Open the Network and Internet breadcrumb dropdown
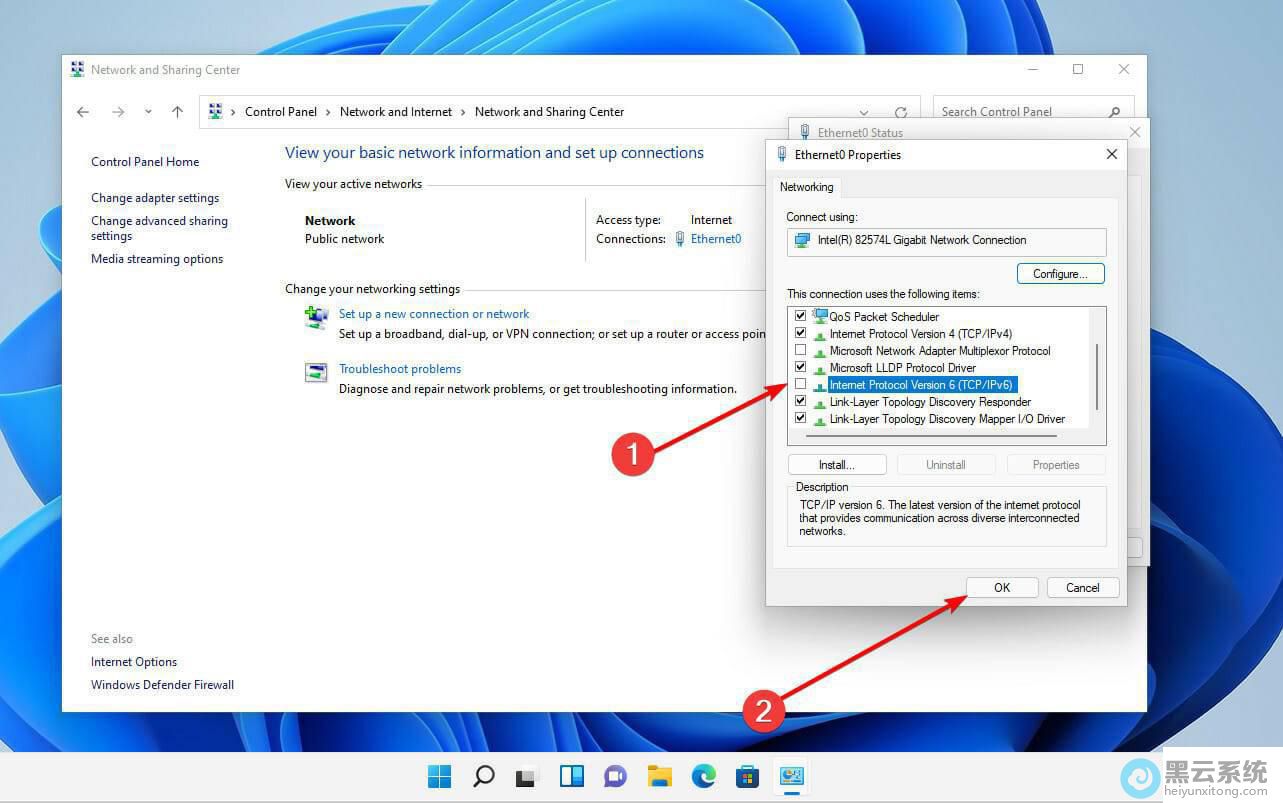This screenshot has height=803, width=1283. tap(465, 111)
